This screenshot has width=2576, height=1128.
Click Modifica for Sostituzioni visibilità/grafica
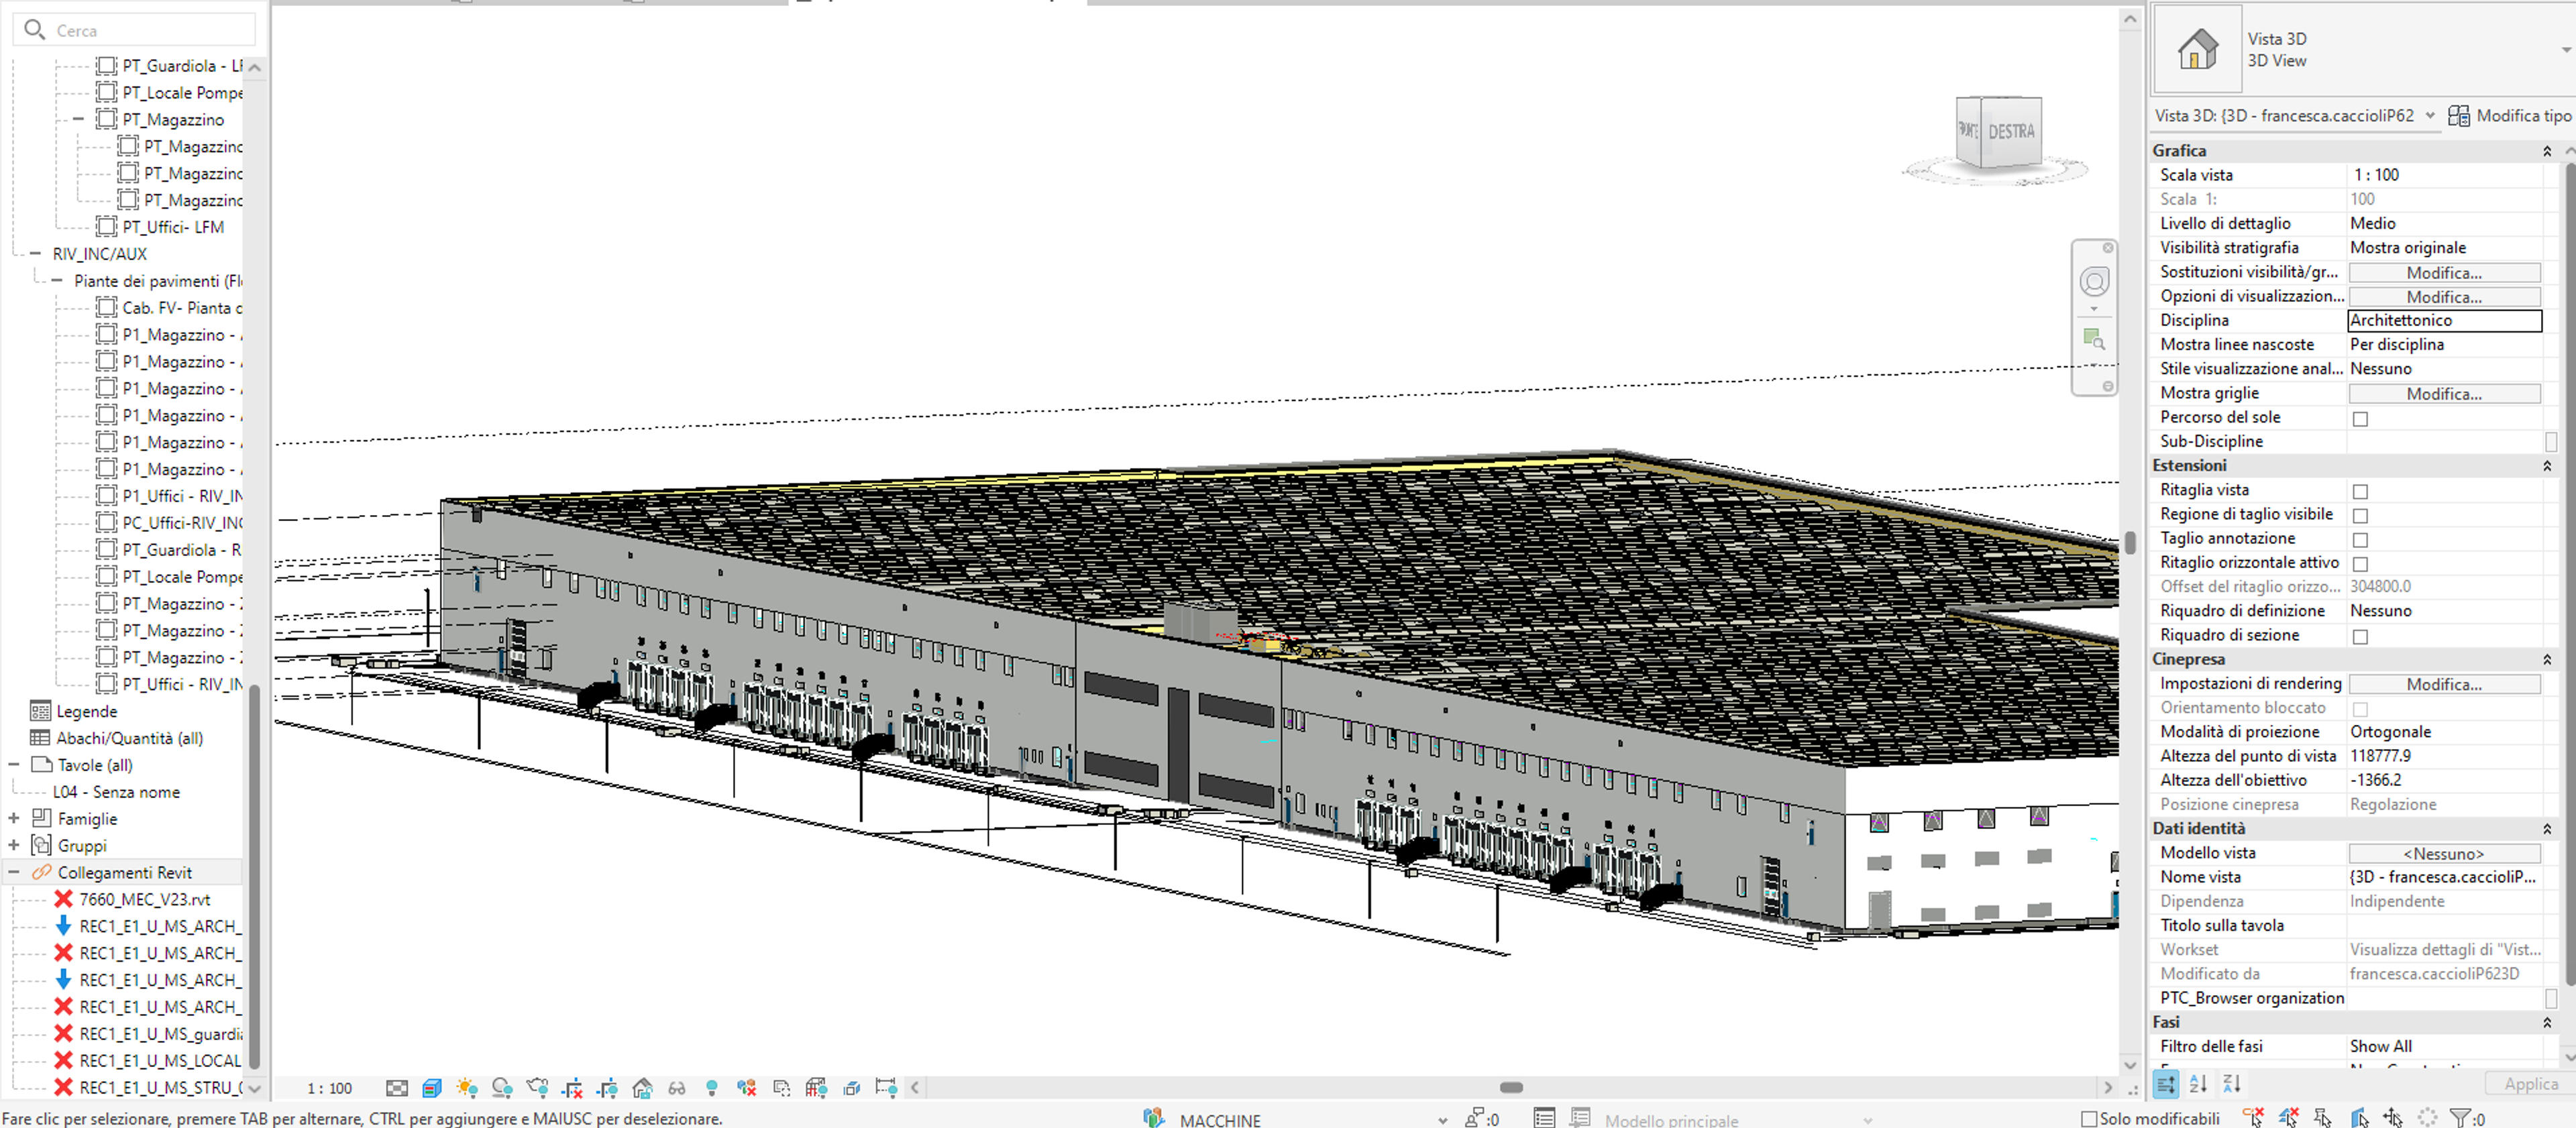click(2444, 273)
